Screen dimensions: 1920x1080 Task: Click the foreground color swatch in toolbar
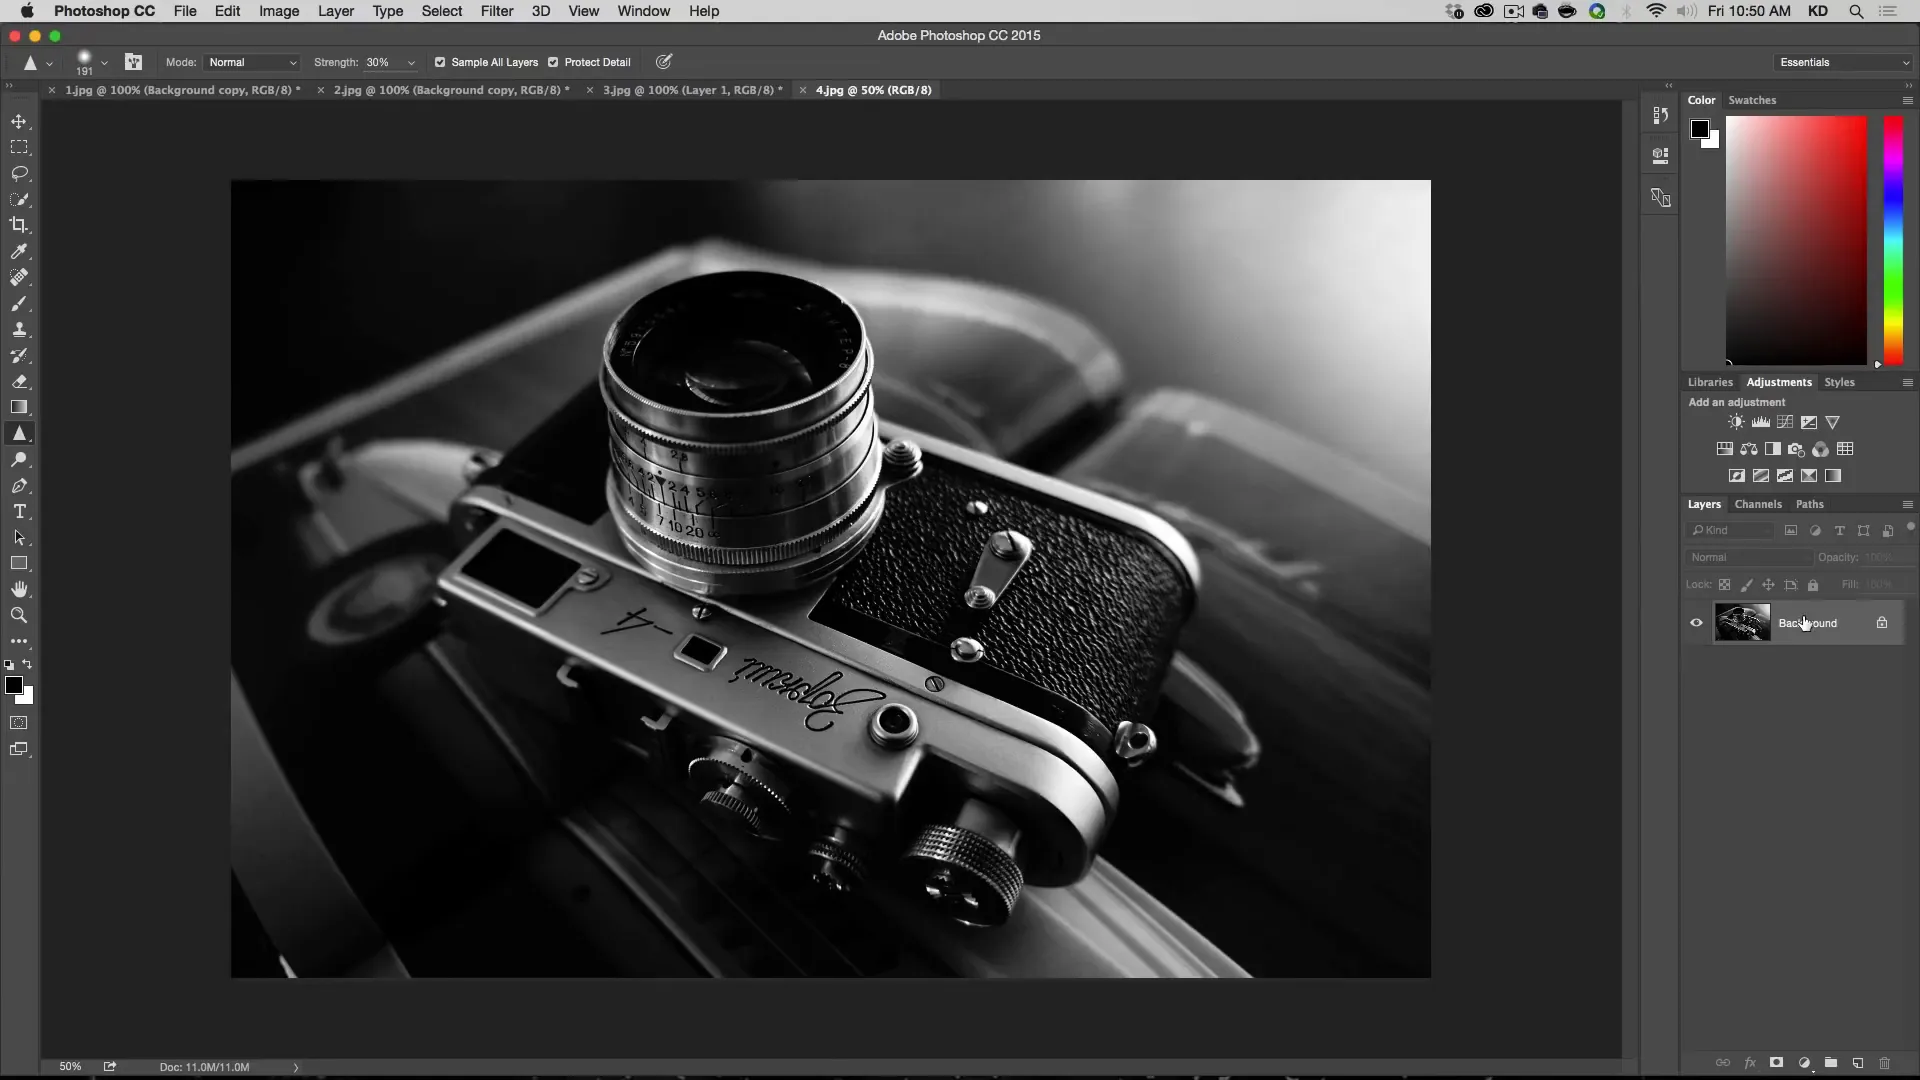(x=13, y=685)
